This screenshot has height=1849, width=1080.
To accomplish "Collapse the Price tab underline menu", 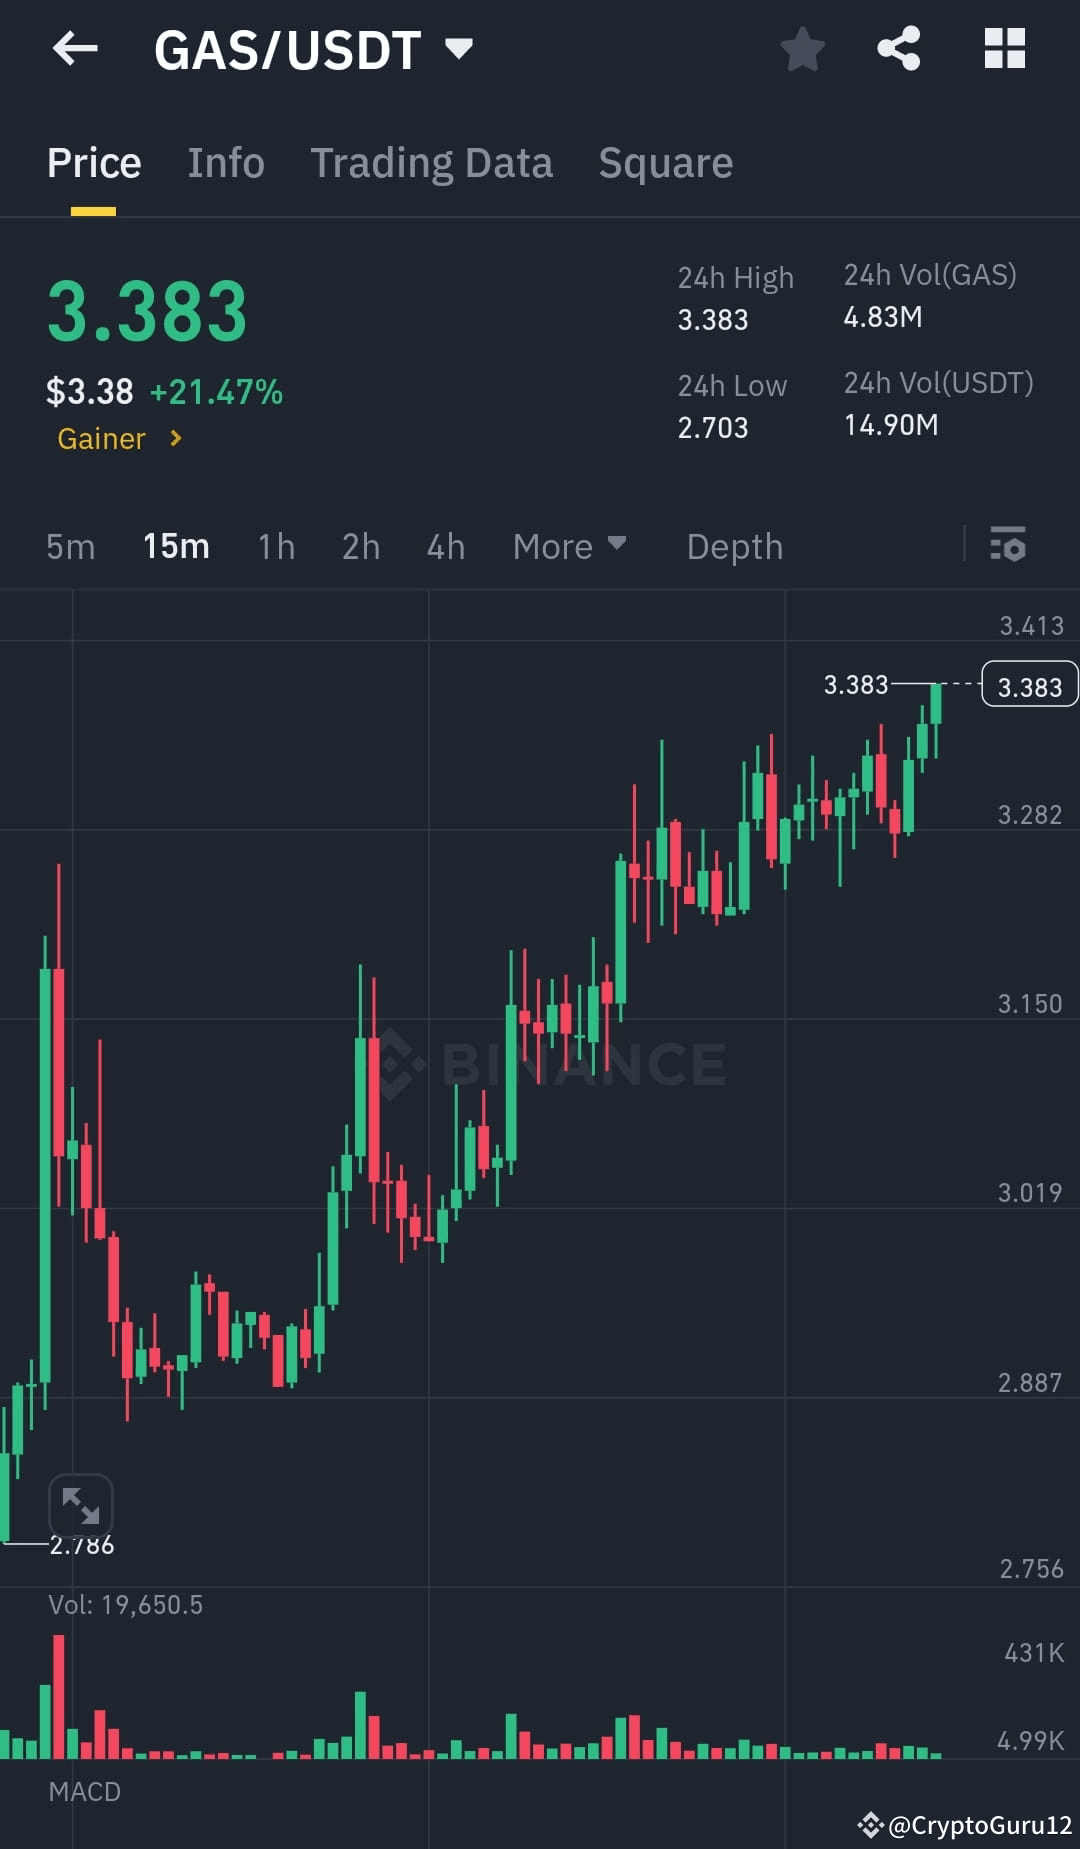I will point(93,162).
